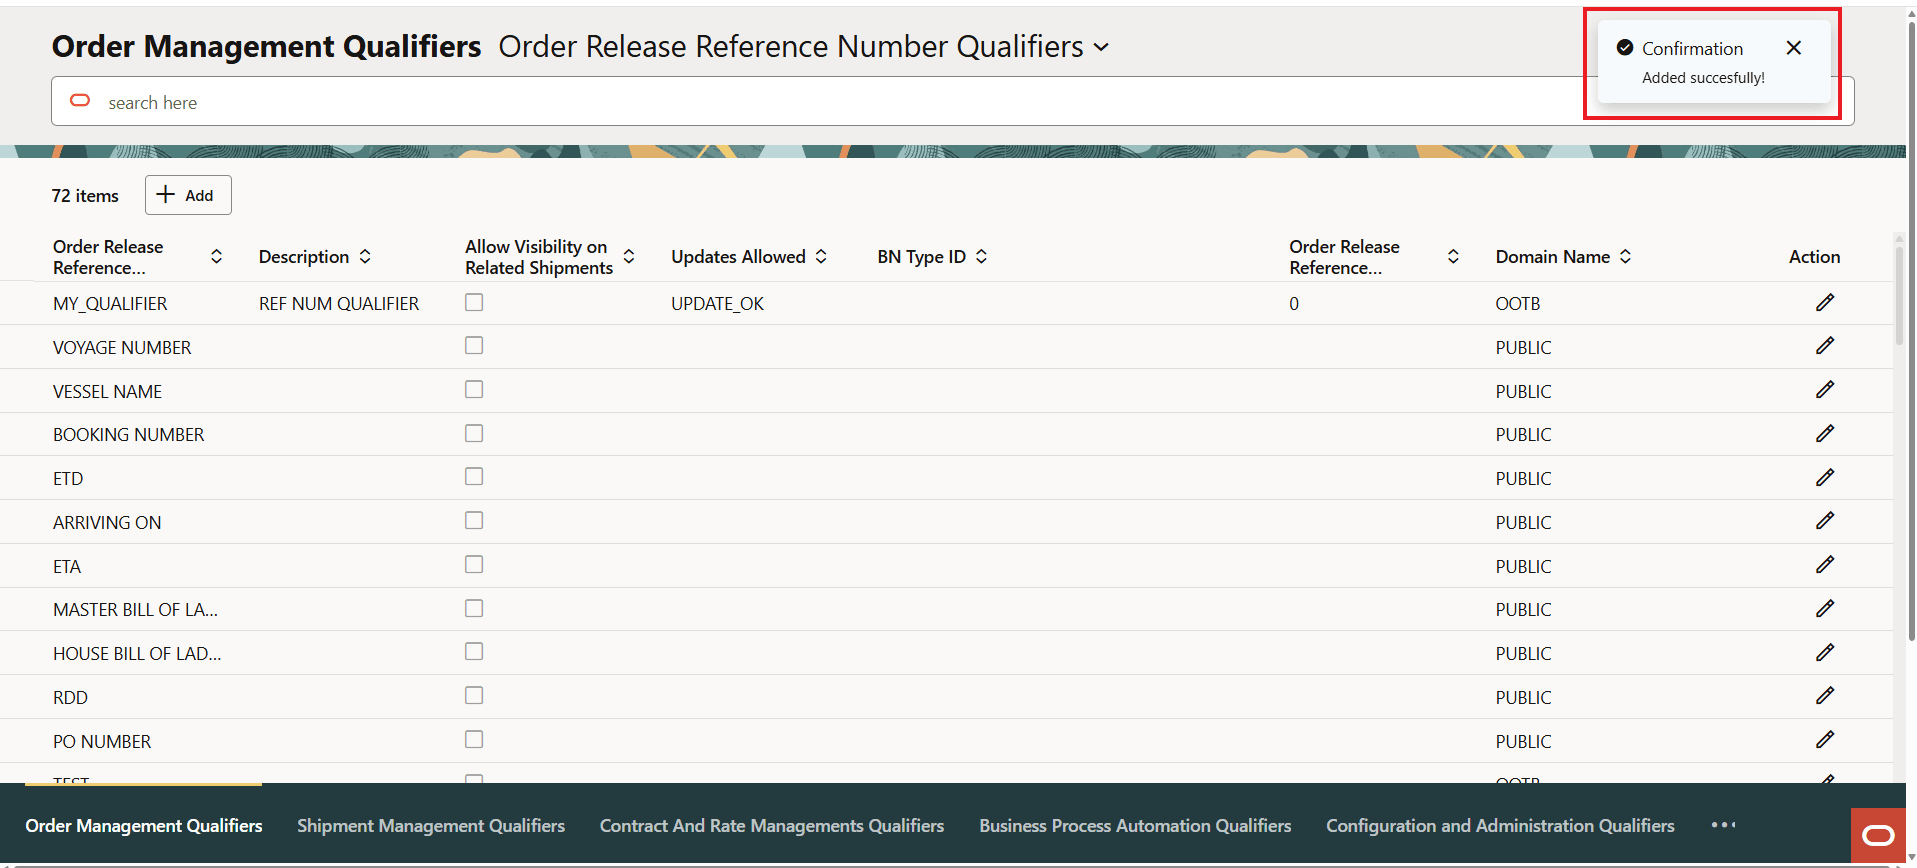This screenshot has height=868, width=1917.
Task: Sort by Domain Name column
Action: tap(1625, 257)
